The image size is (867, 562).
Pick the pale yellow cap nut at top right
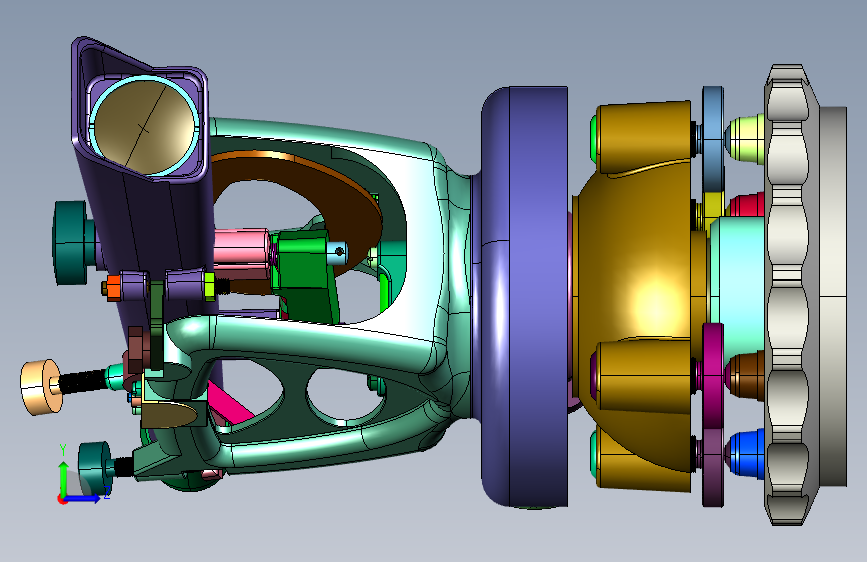(x=744, y=138)
